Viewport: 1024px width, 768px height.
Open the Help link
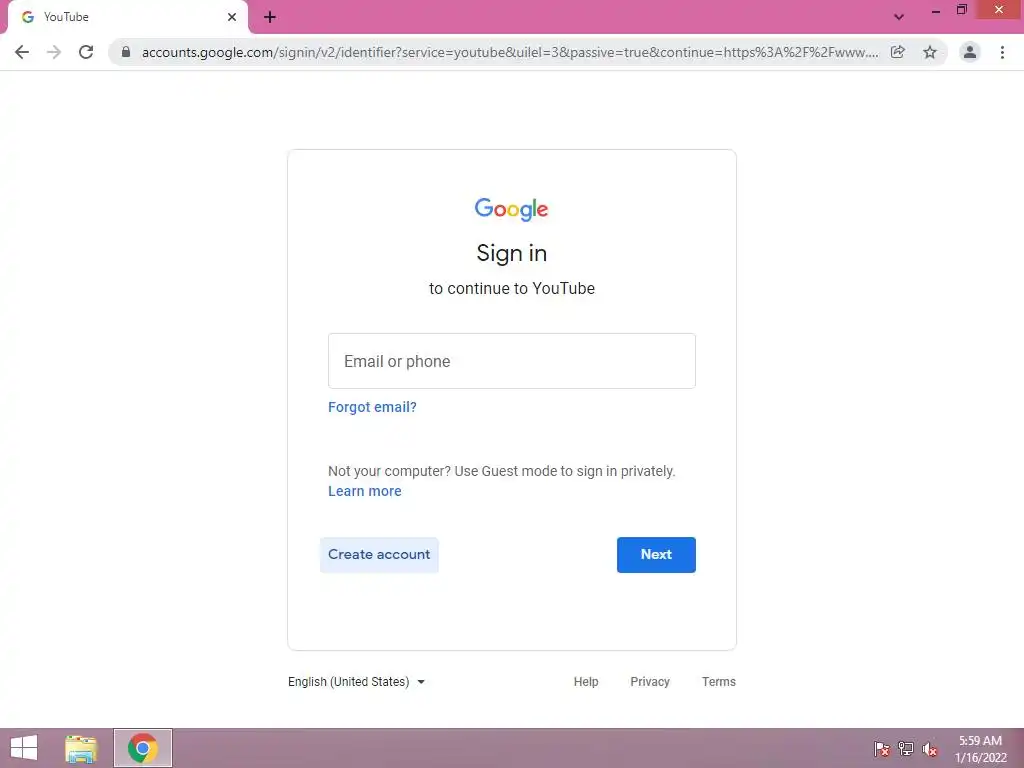586,682
